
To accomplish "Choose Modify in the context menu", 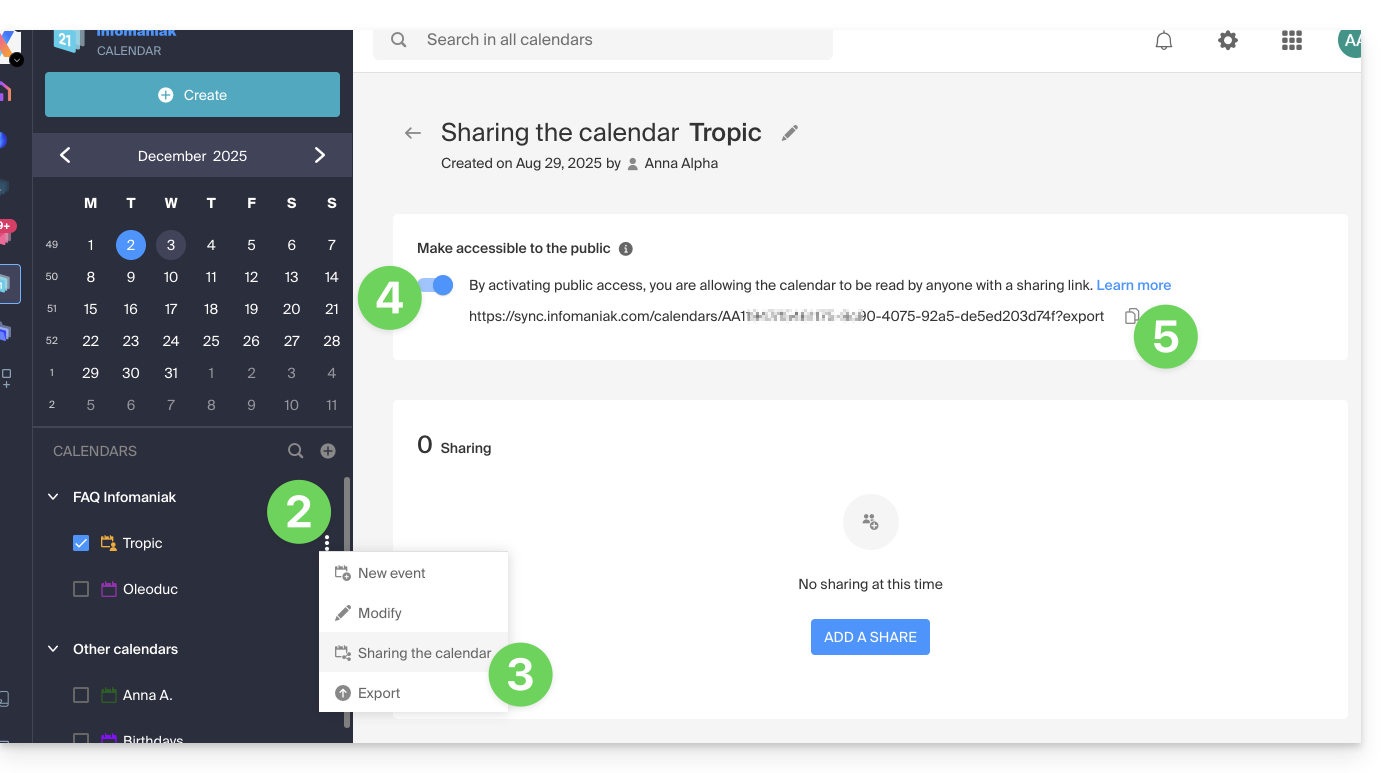I will [x=380, y=613].
